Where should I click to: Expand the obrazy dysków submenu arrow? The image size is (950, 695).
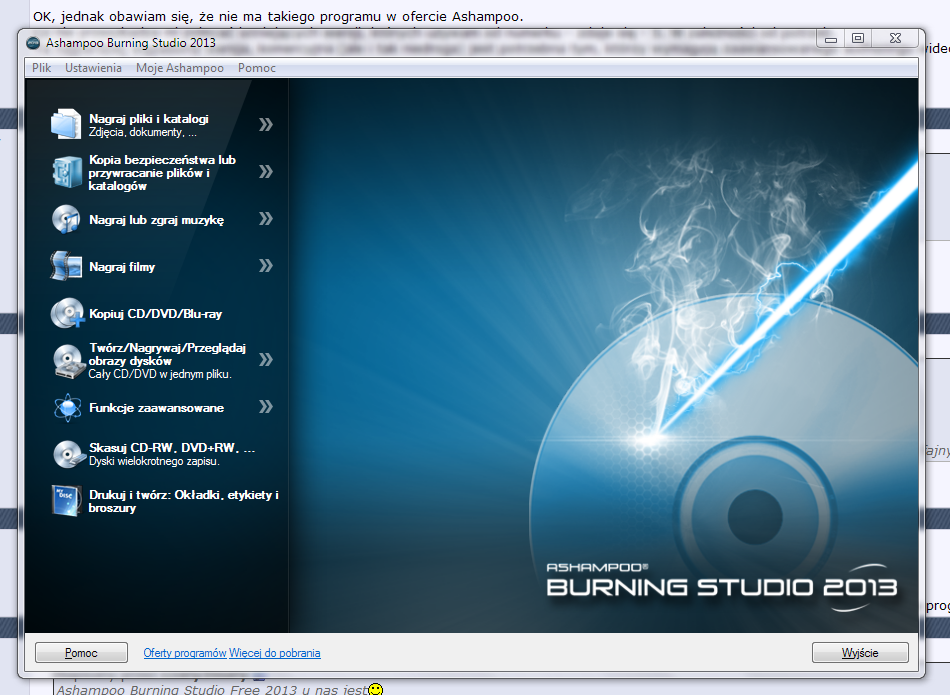(266, 360)
